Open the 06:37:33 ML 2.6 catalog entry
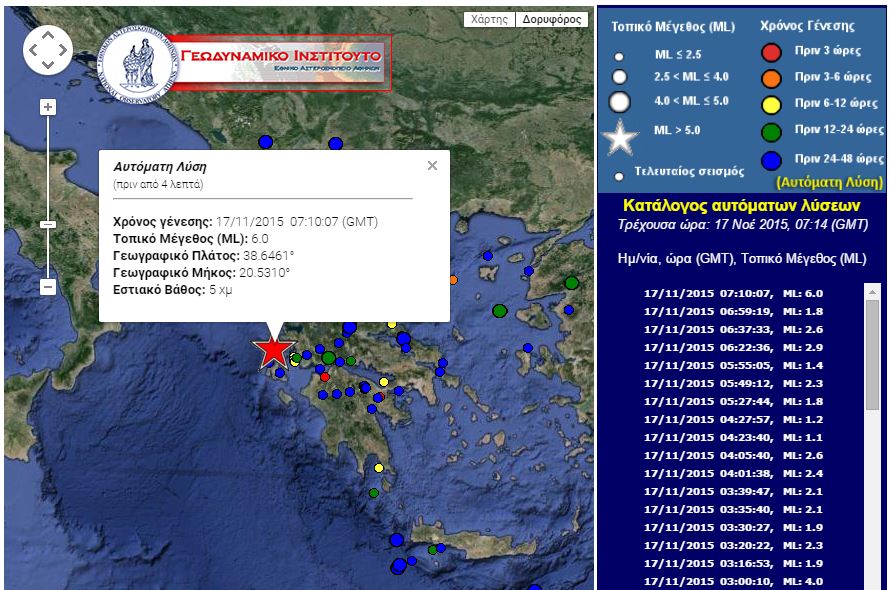 (733, 329)
